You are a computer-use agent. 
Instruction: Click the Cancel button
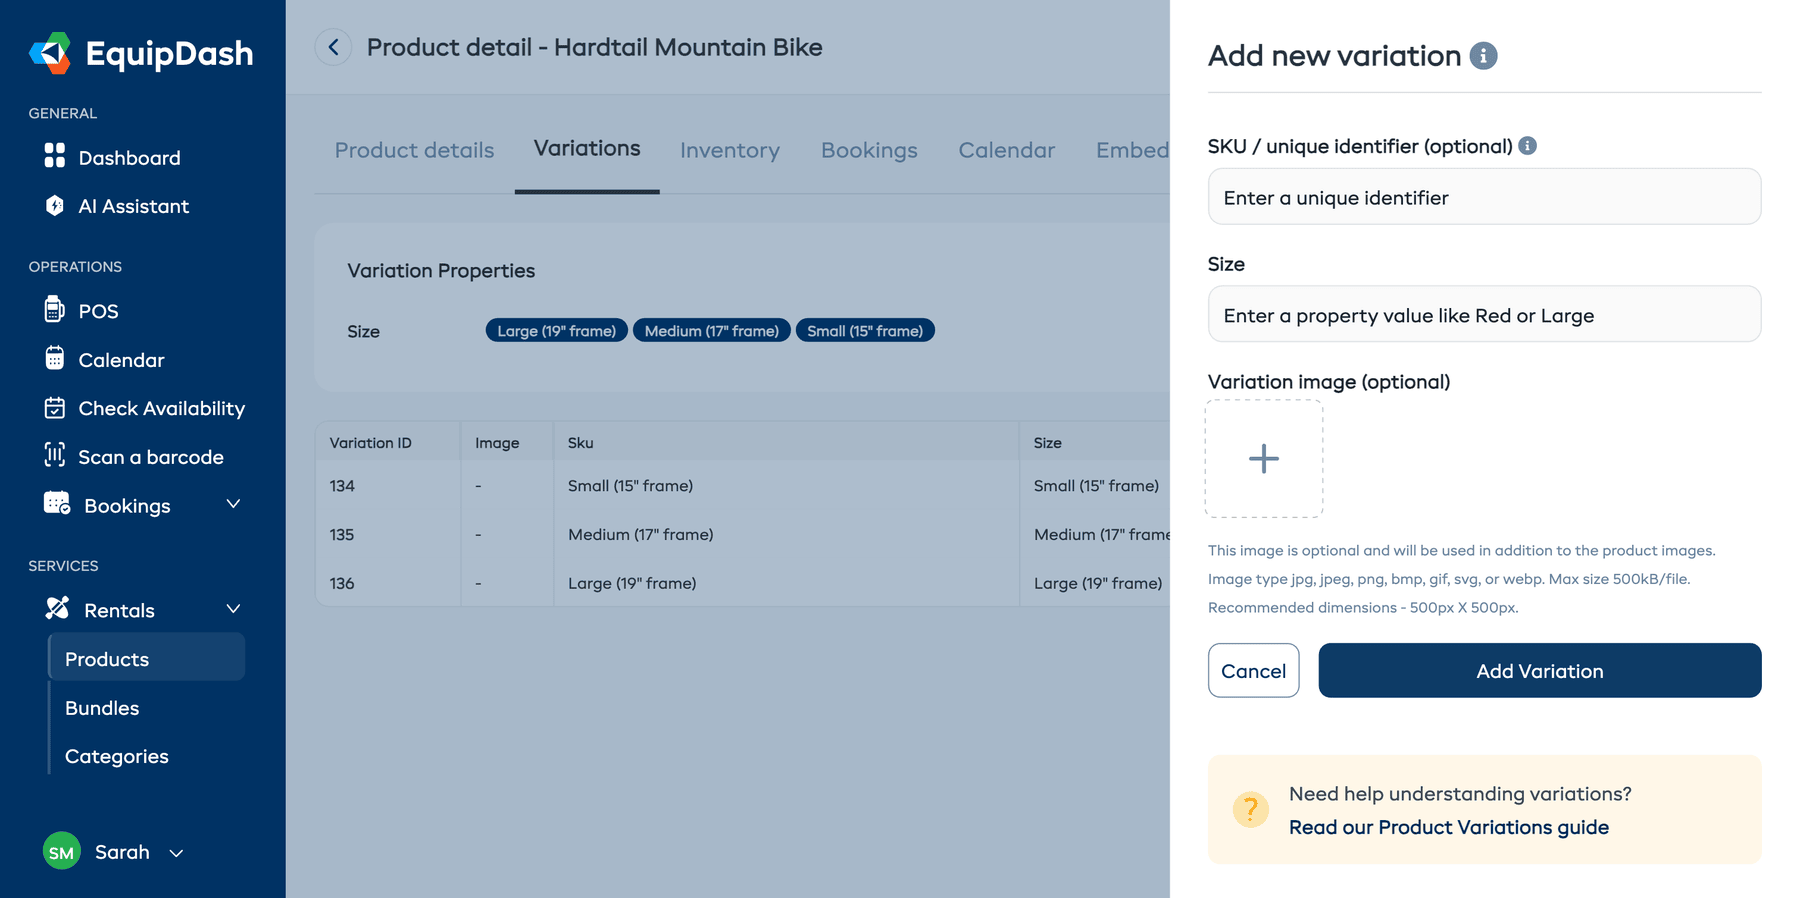point(1253,670)
